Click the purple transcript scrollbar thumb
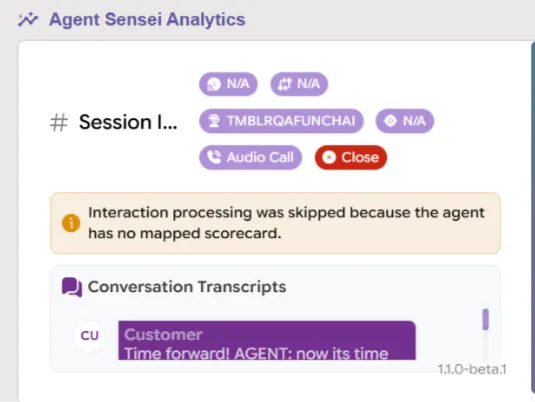Image resolution: width=535 pixels, height=402 pixels. click(x=485, y=319)
